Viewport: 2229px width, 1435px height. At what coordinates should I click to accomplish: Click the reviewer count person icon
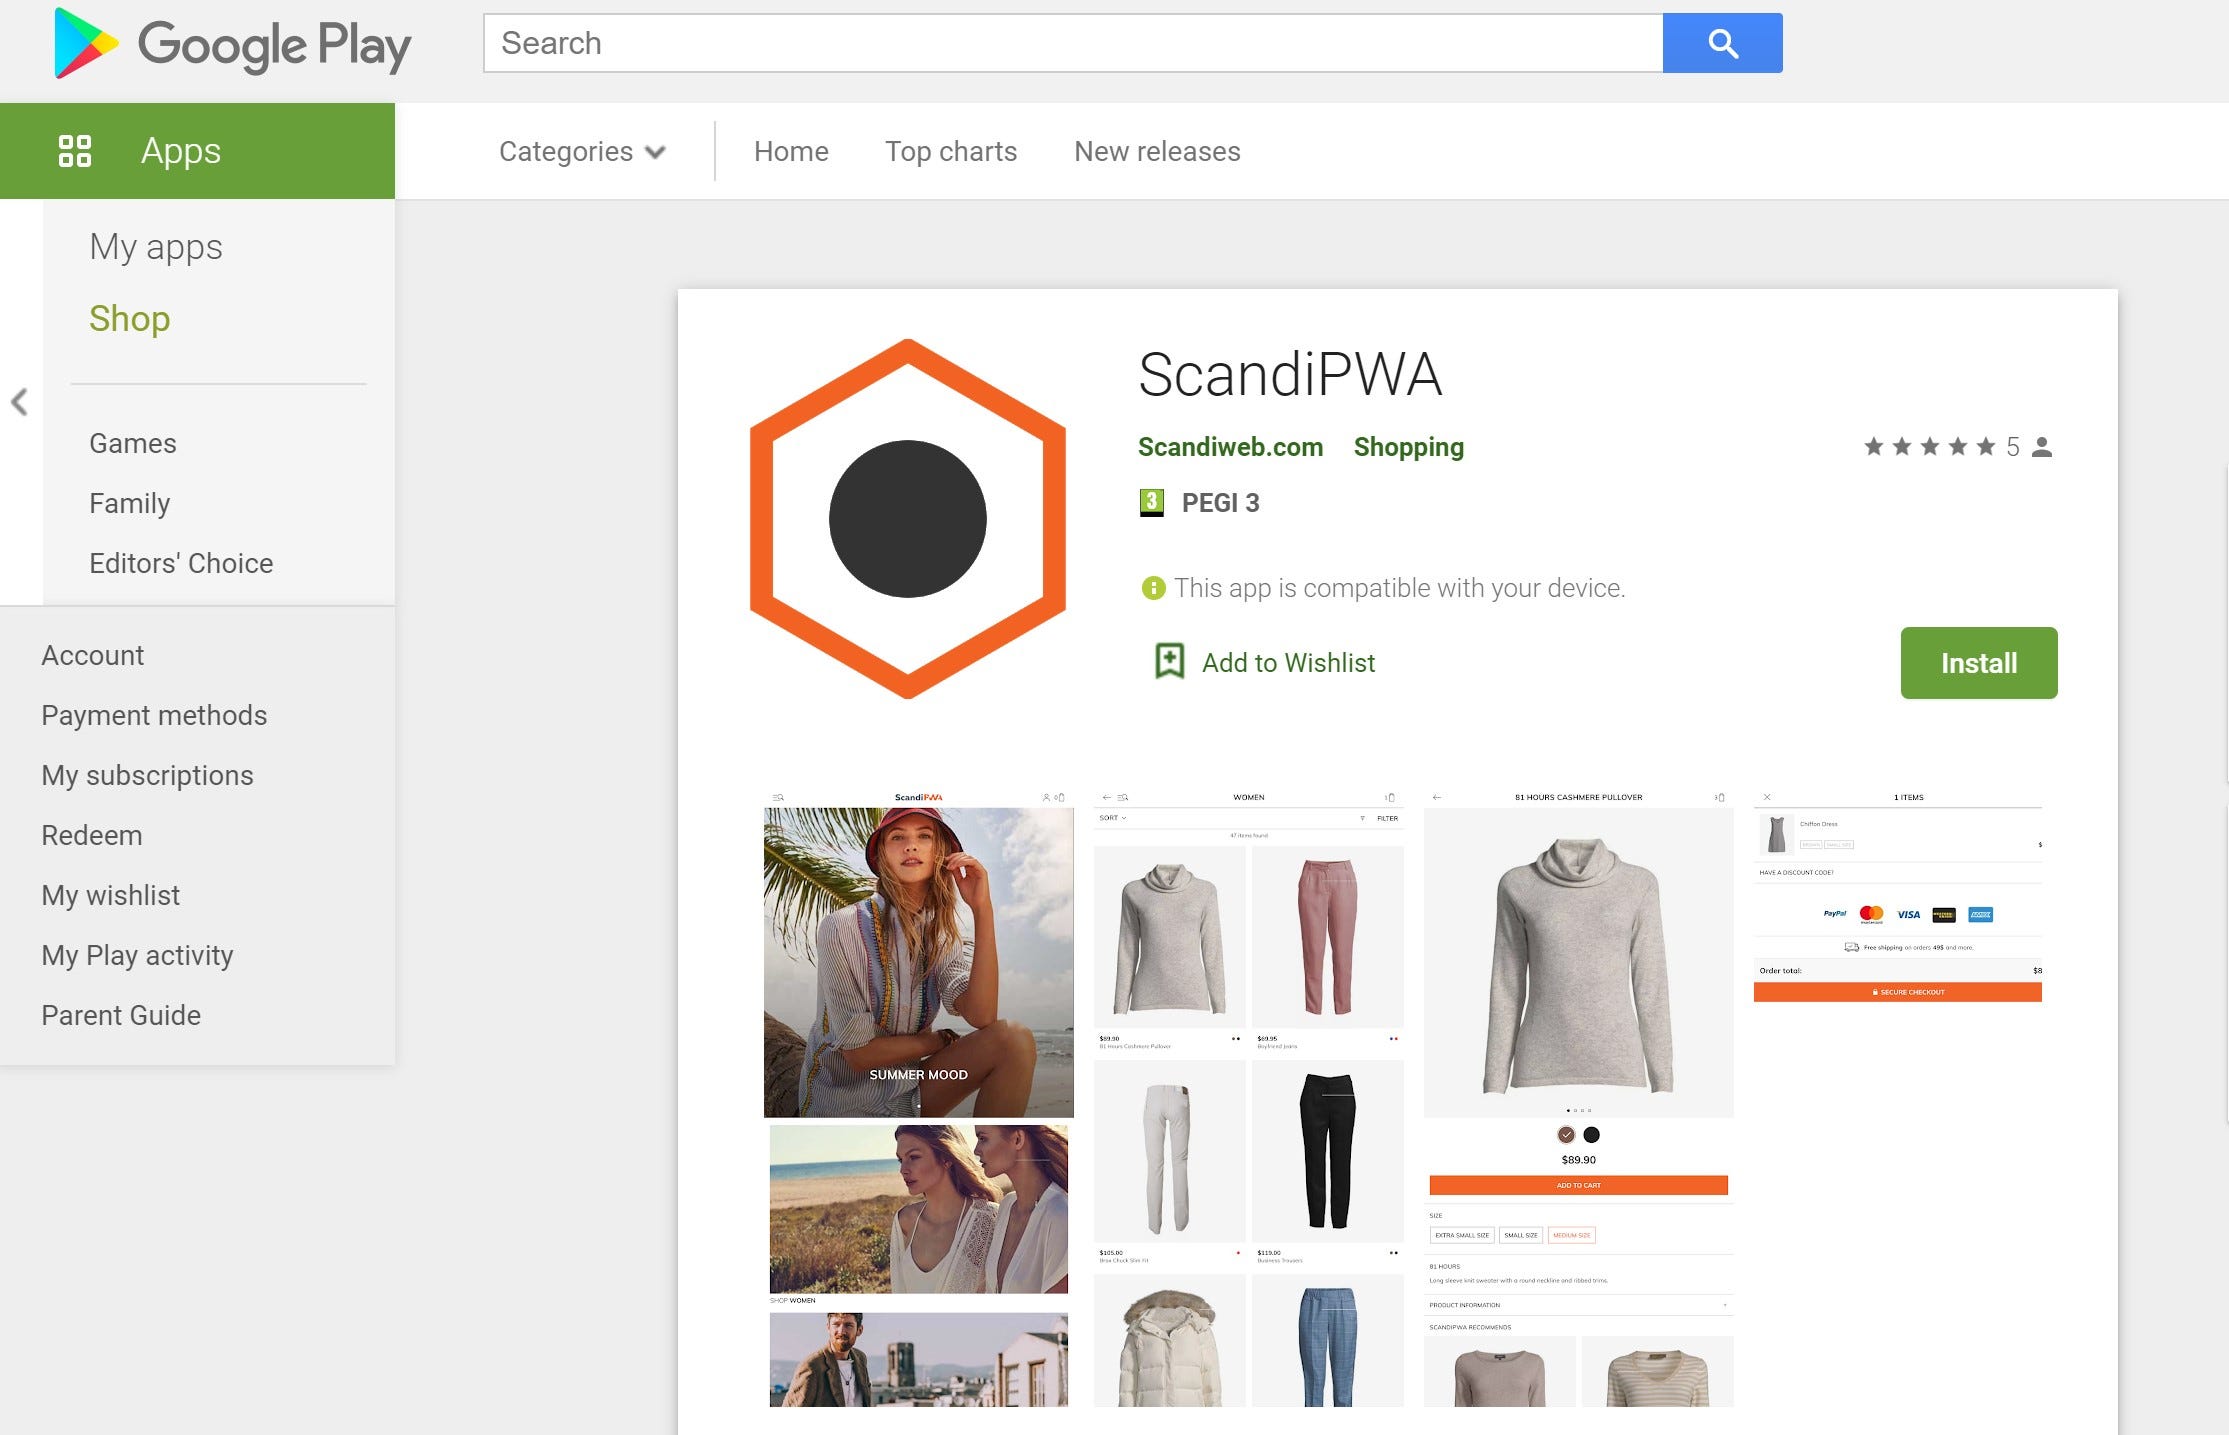pos(2042,447)
